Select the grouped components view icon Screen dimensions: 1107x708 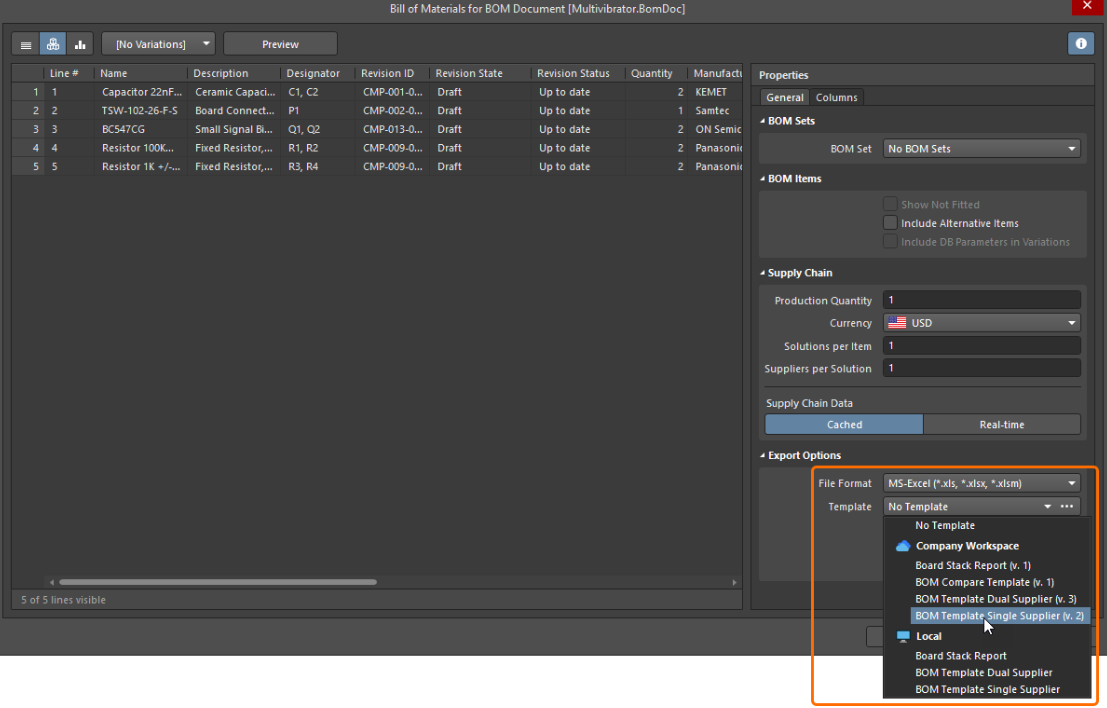[53, 44]
